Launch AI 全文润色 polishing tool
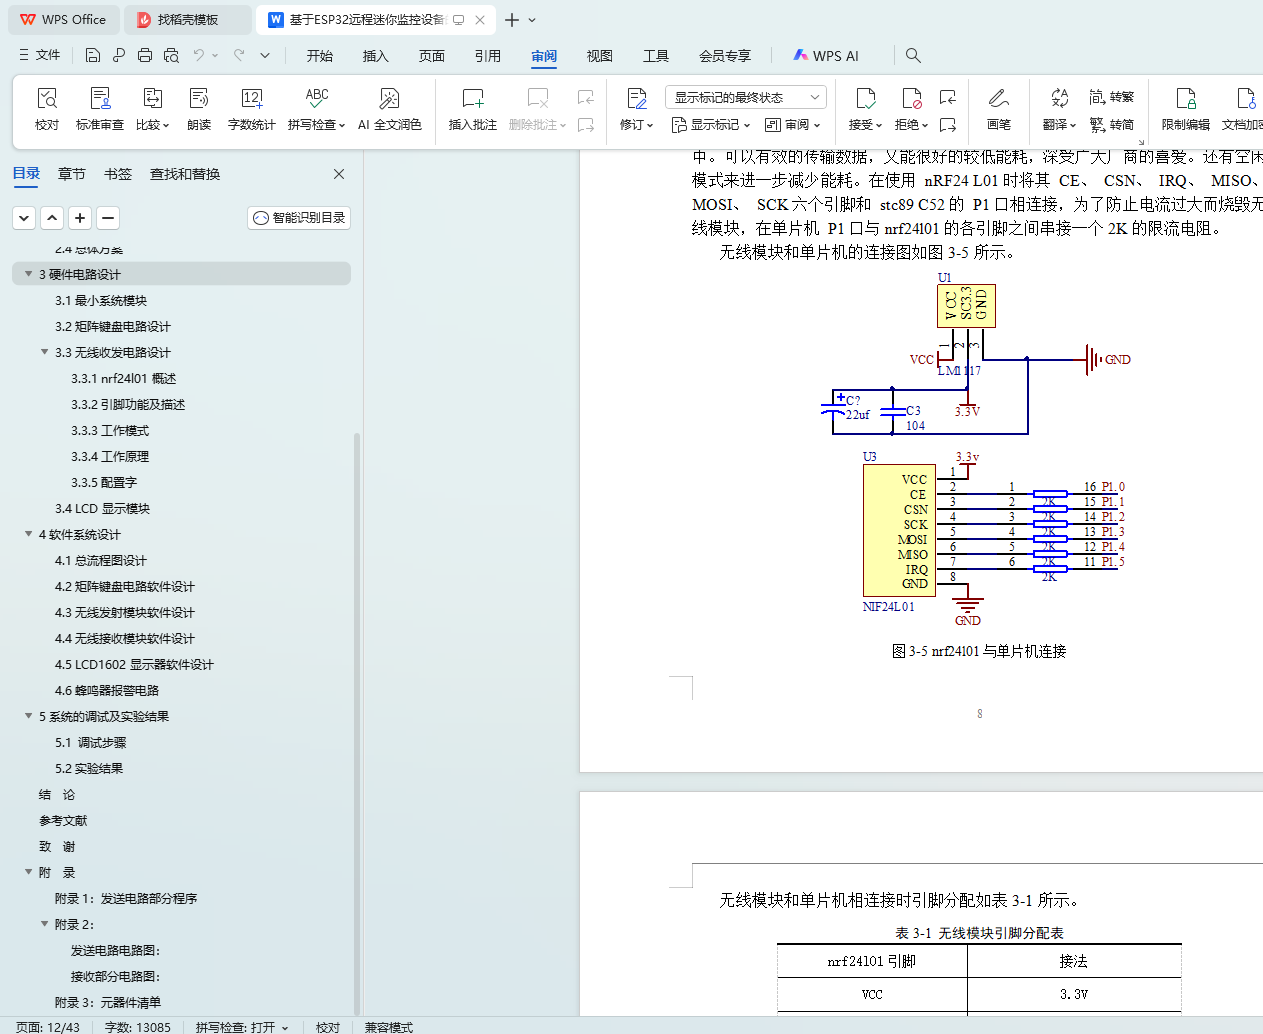This screenshot has width=1263, height=1034. (390, 109)
